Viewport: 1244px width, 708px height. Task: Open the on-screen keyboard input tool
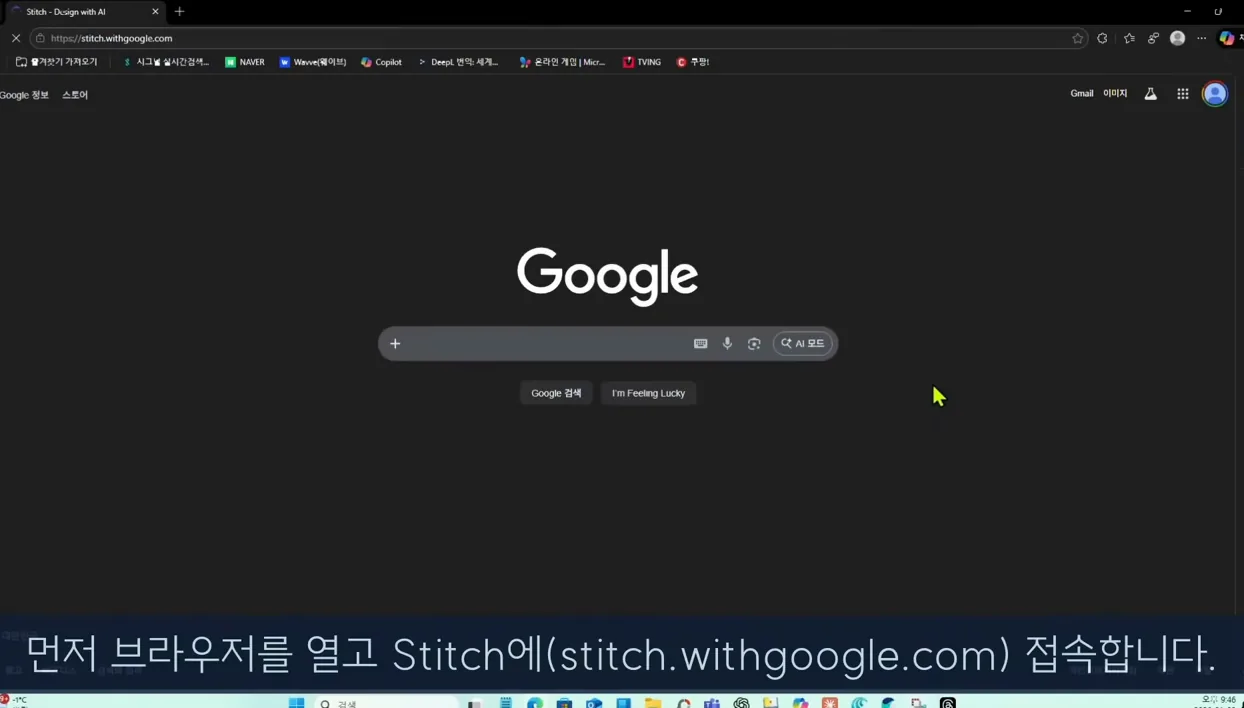[x=701, y=344]
